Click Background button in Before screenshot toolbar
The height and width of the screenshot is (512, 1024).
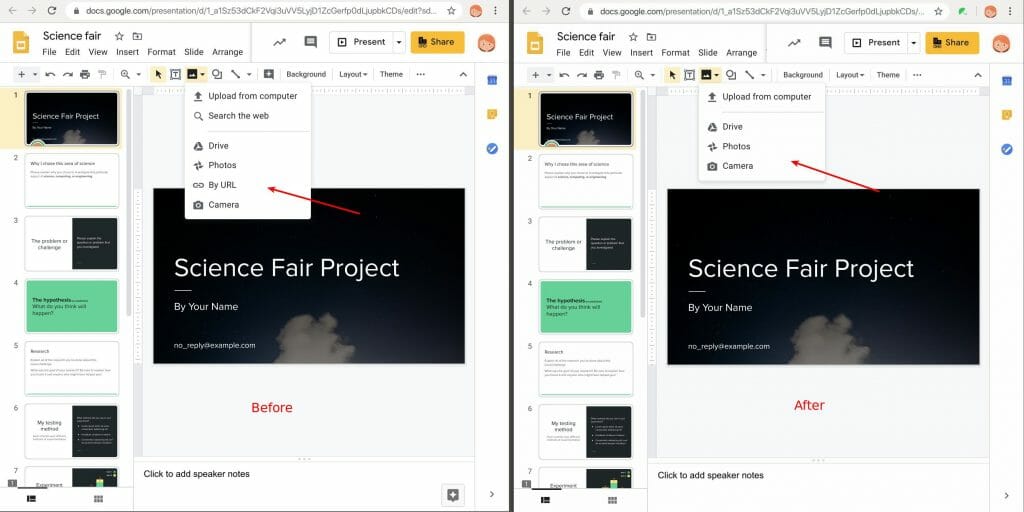(x=306, y=74)
